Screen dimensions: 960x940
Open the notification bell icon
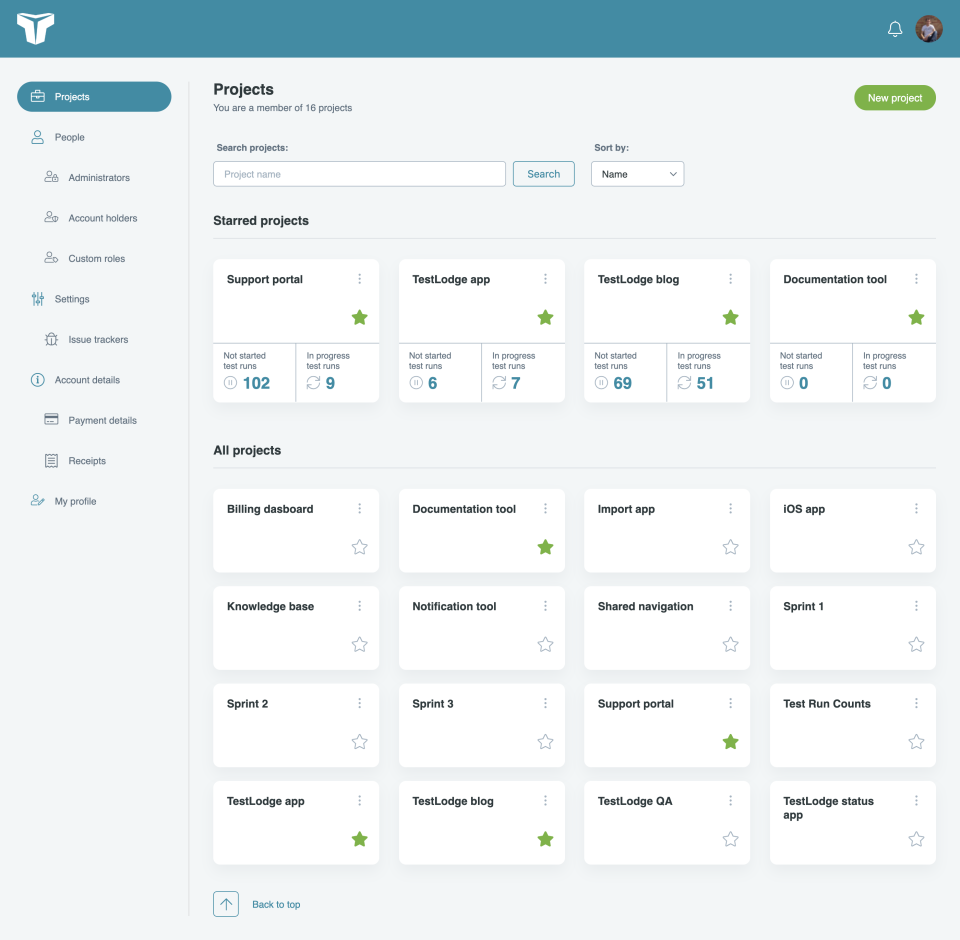point(895,29)
